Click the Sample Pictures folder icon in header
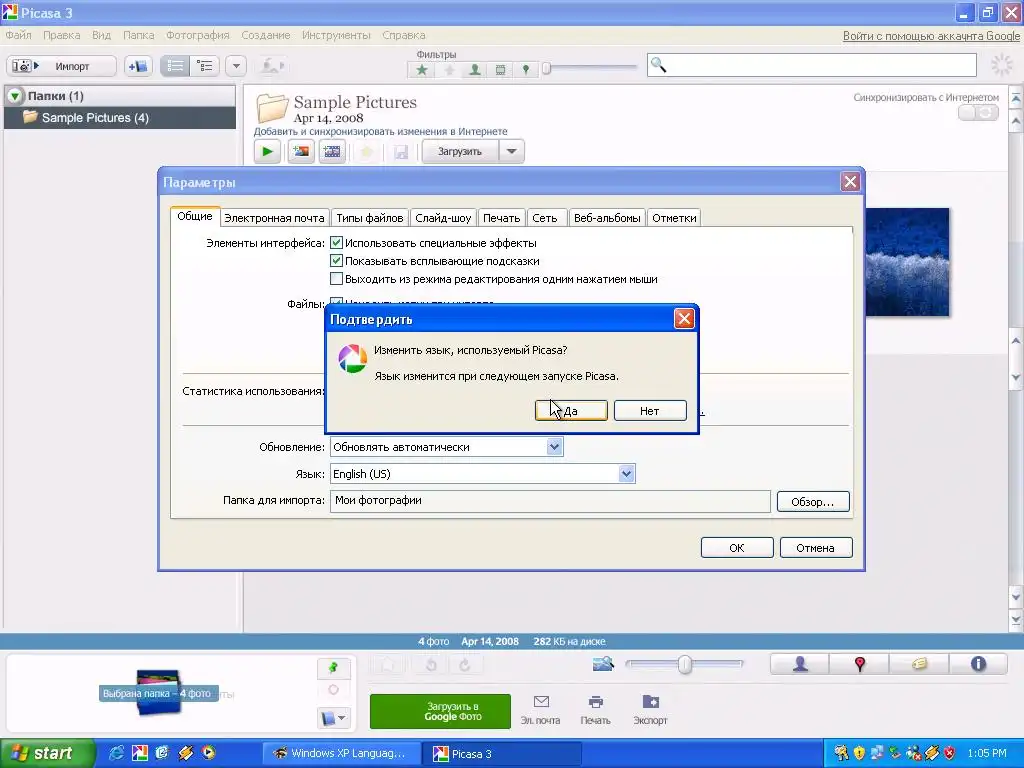 pyautogui.click(x=272, y=108)
